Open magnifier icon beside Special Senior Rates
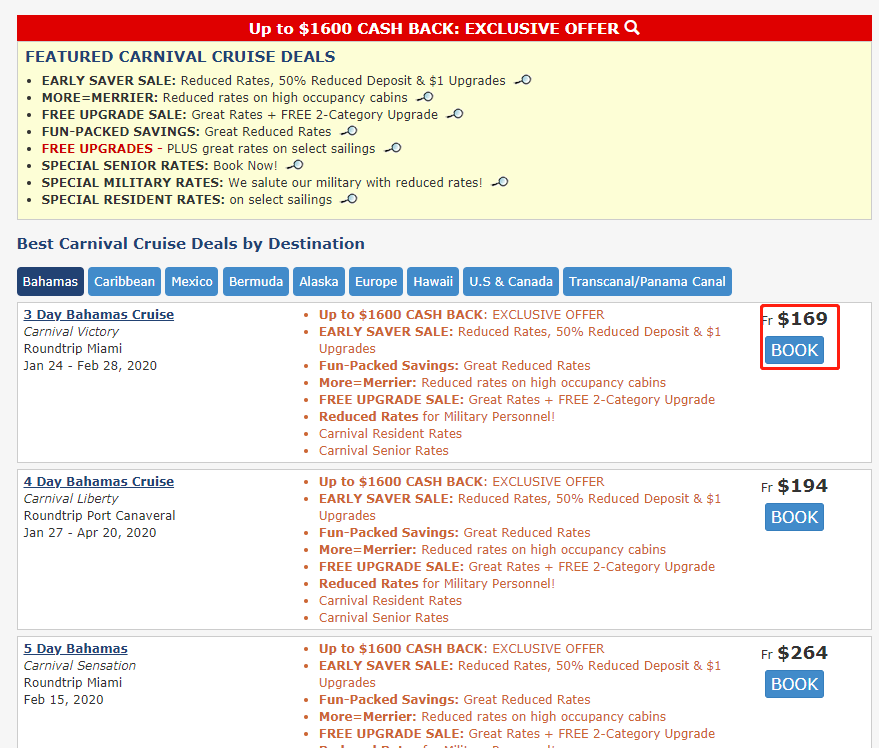Screen dimensions: 879x748 [295, 165]
